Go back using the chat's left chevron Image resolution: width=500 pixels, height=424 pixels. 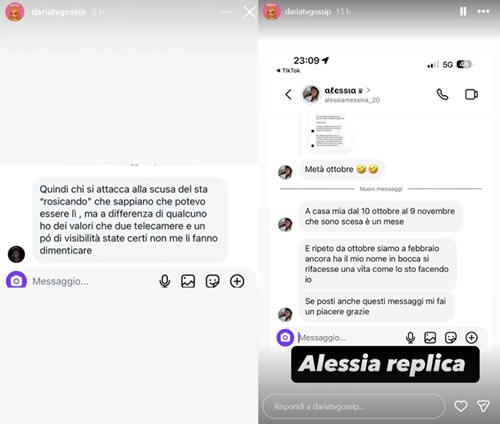289,94
